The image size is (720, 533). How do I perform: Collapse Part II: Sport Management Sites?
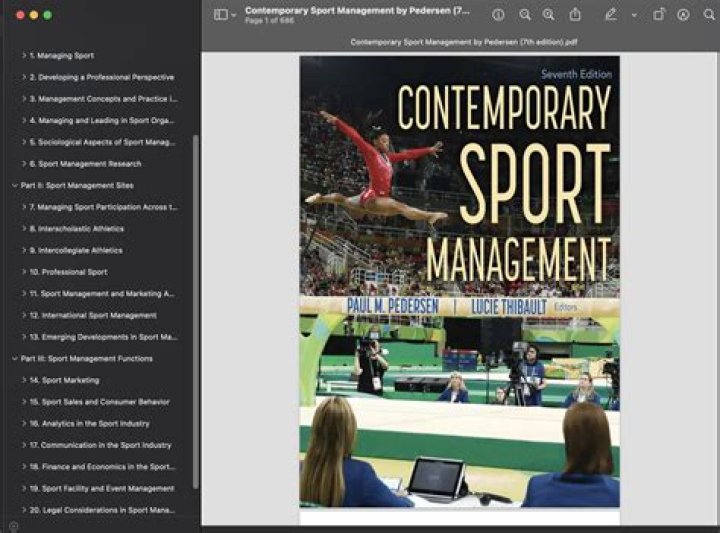[x=15, y=185]
